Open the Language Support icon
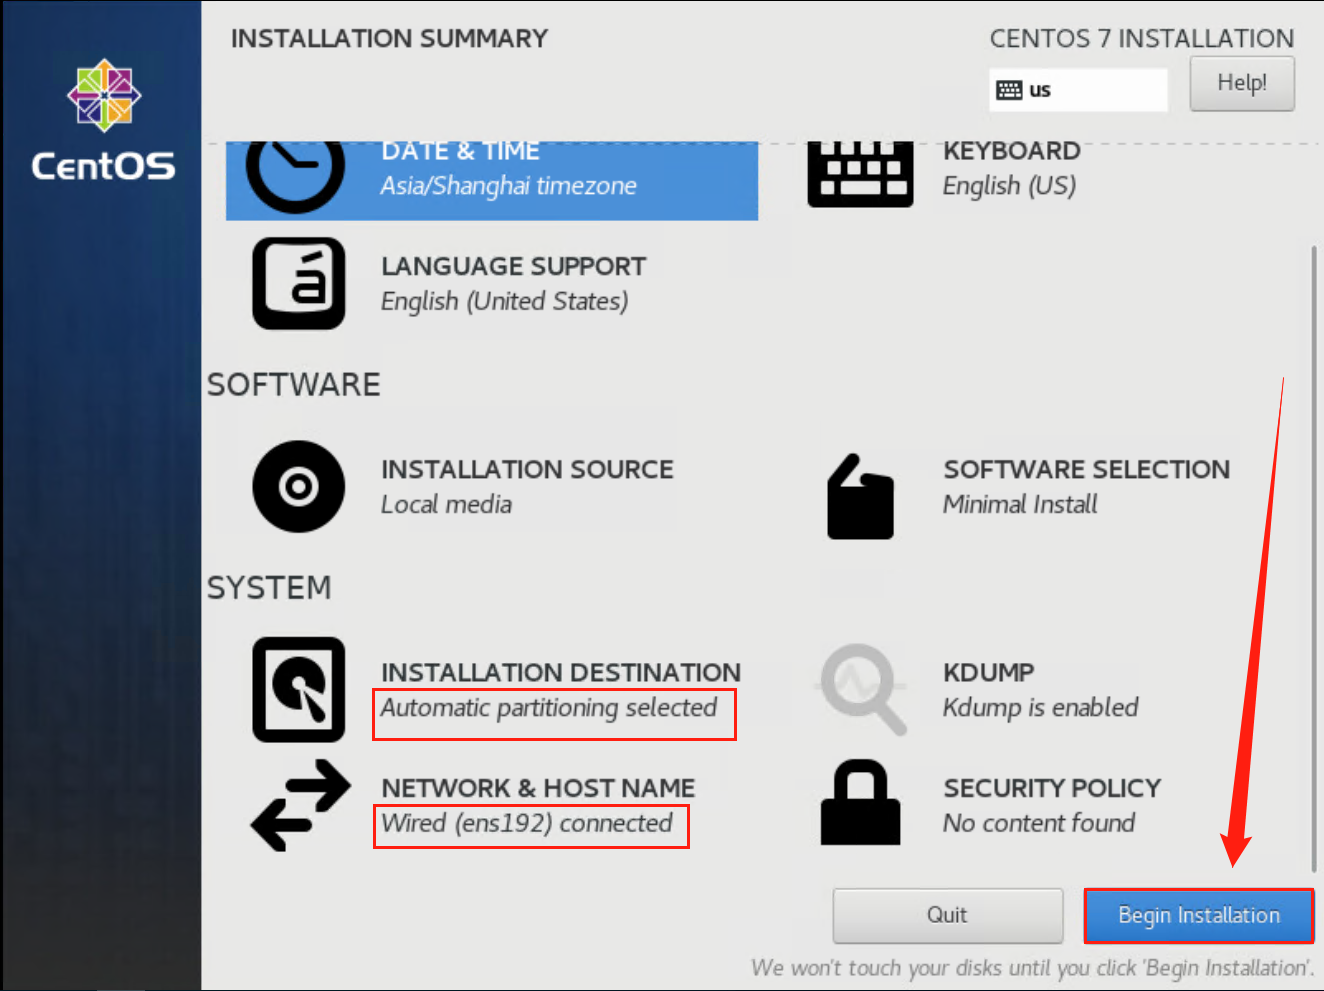 (298, 283)
